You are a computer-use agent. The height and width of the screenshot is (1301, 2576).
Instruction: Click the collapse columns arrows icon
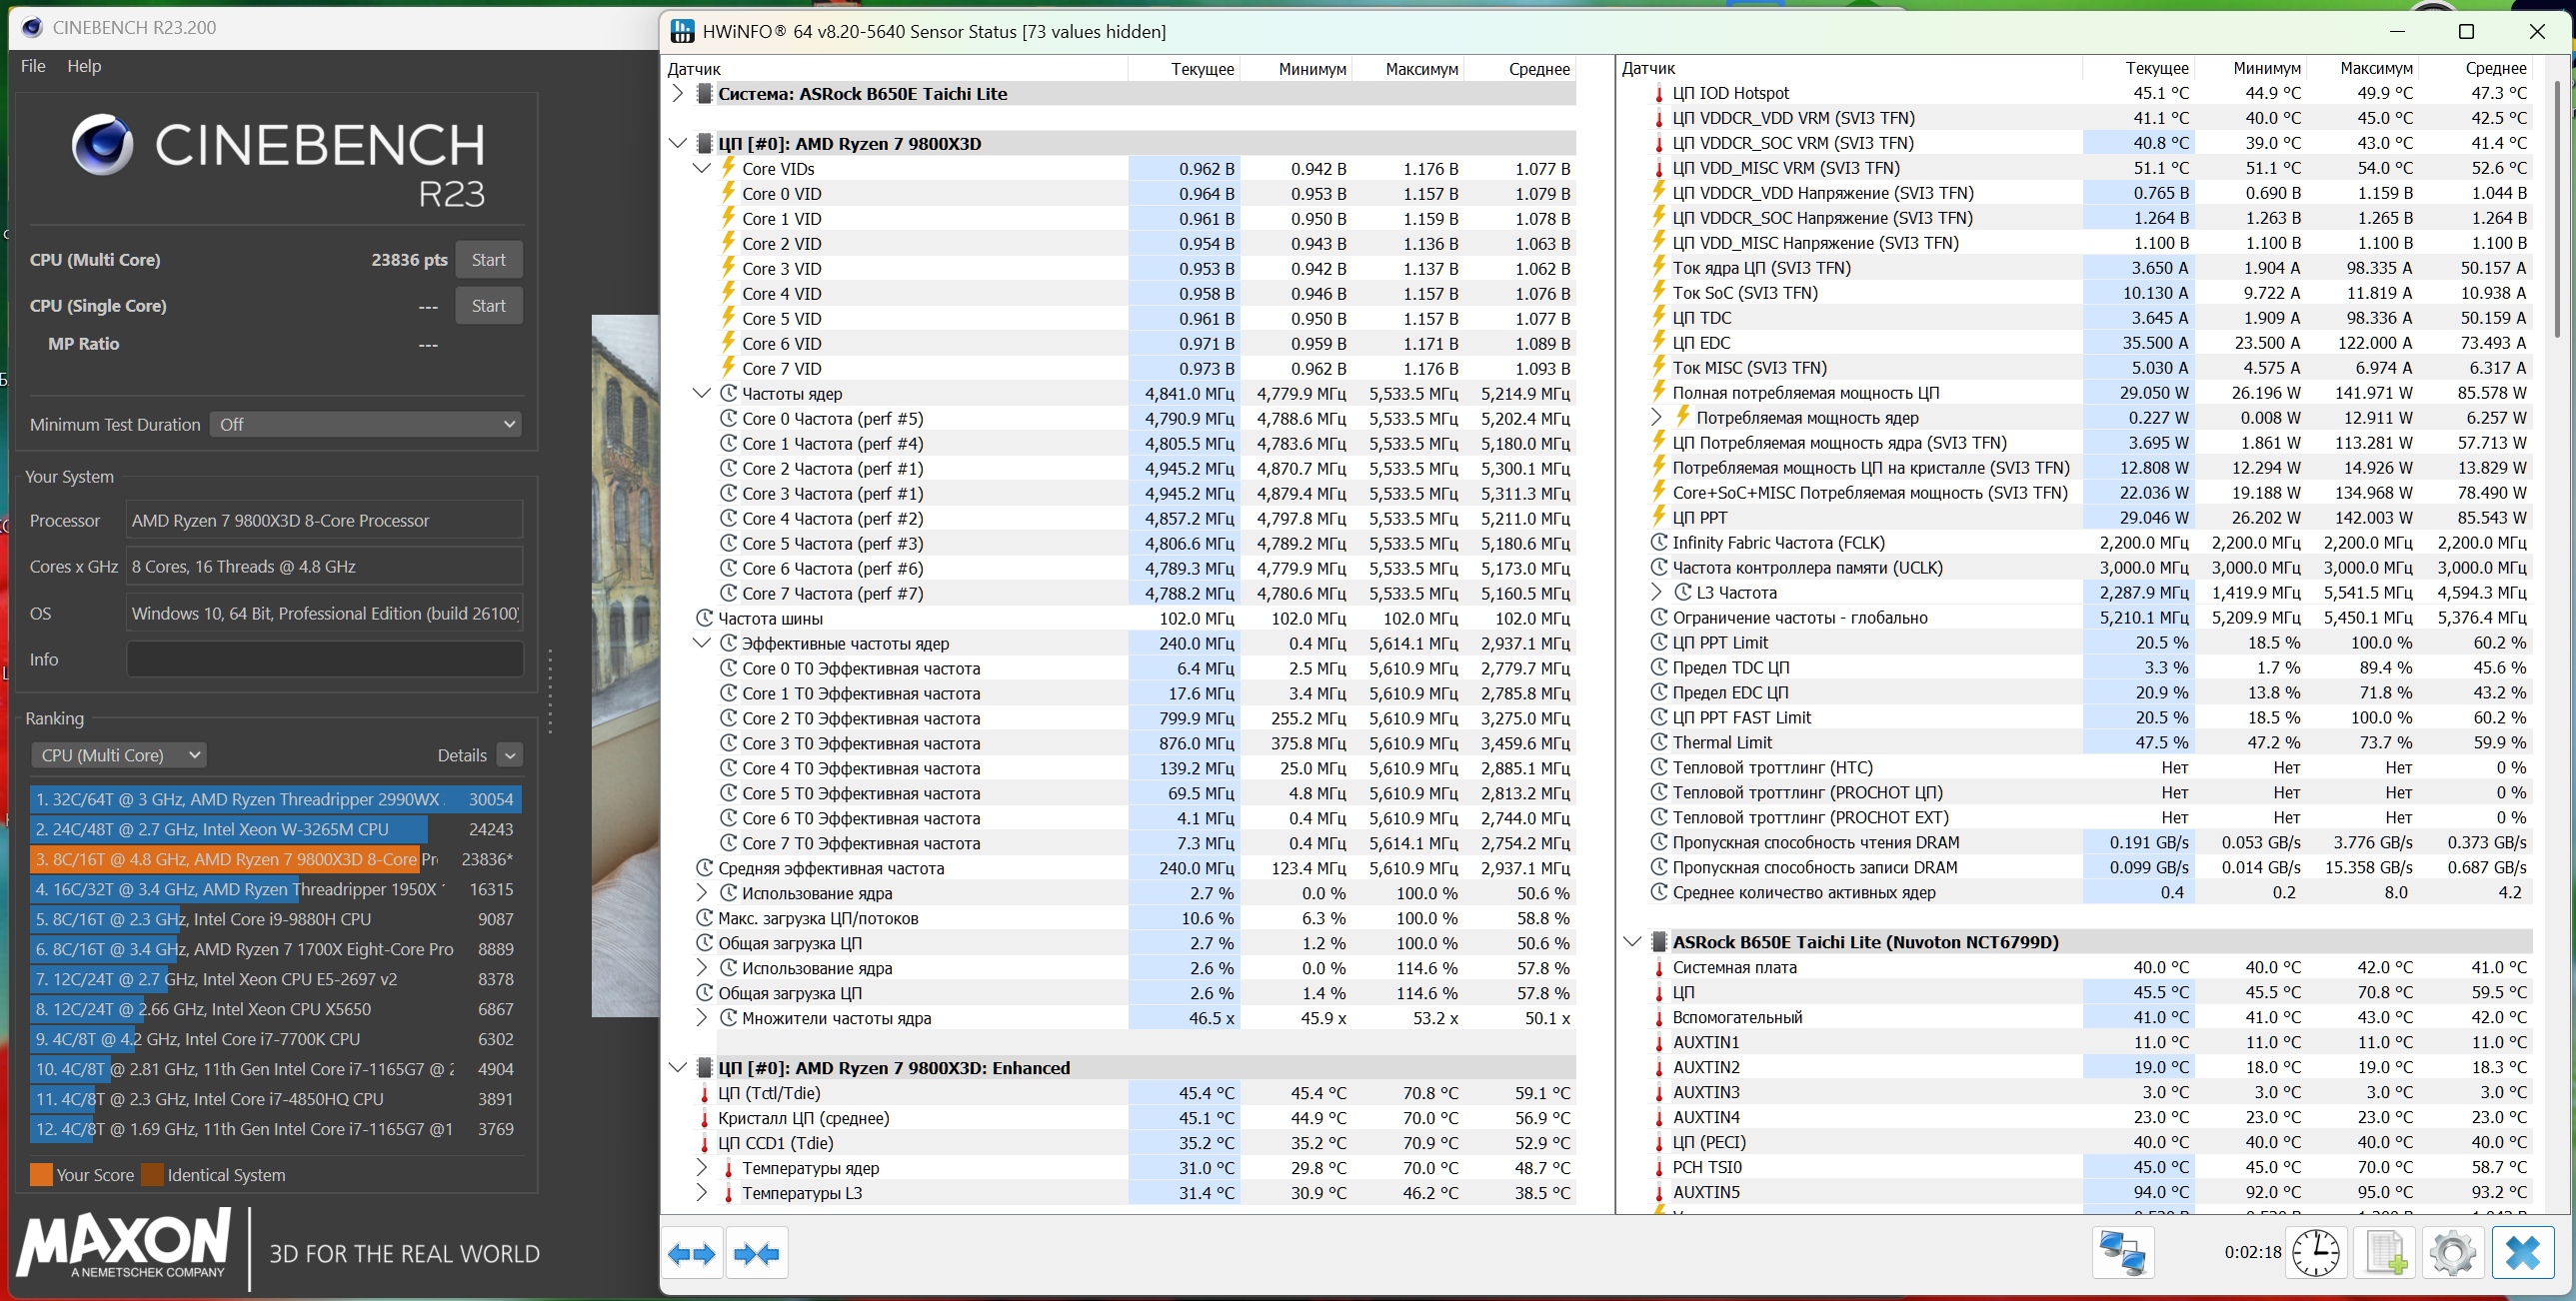[756, 1253]
